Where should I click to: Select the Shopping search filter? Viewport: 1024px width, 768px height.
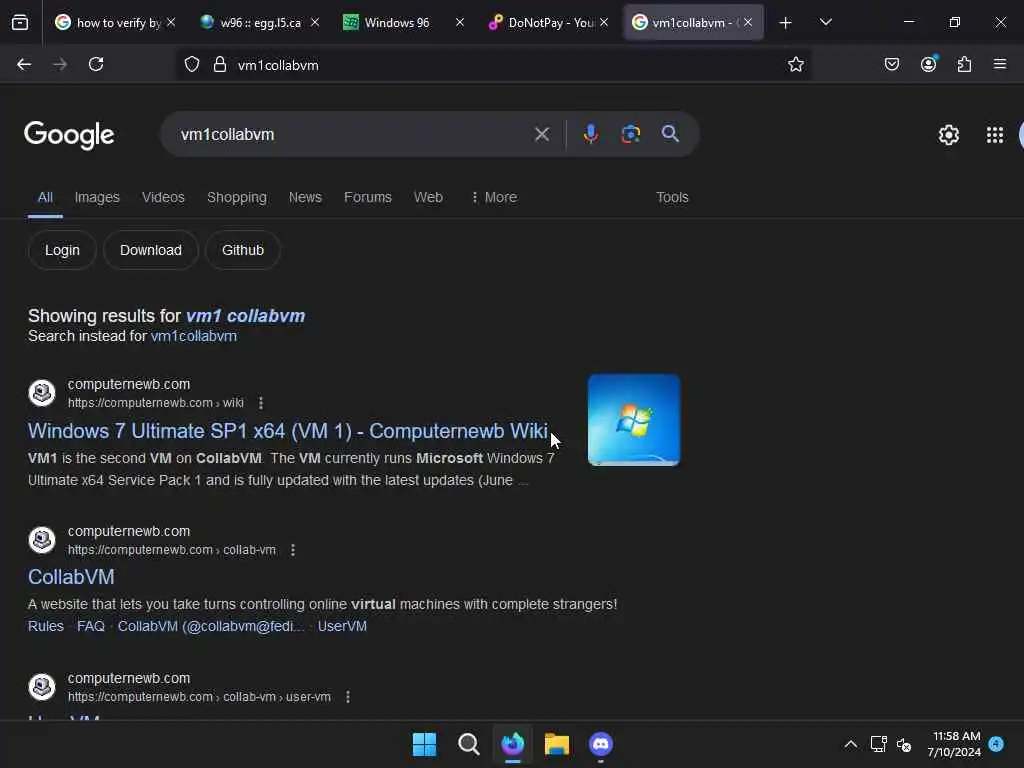[236, 197]
